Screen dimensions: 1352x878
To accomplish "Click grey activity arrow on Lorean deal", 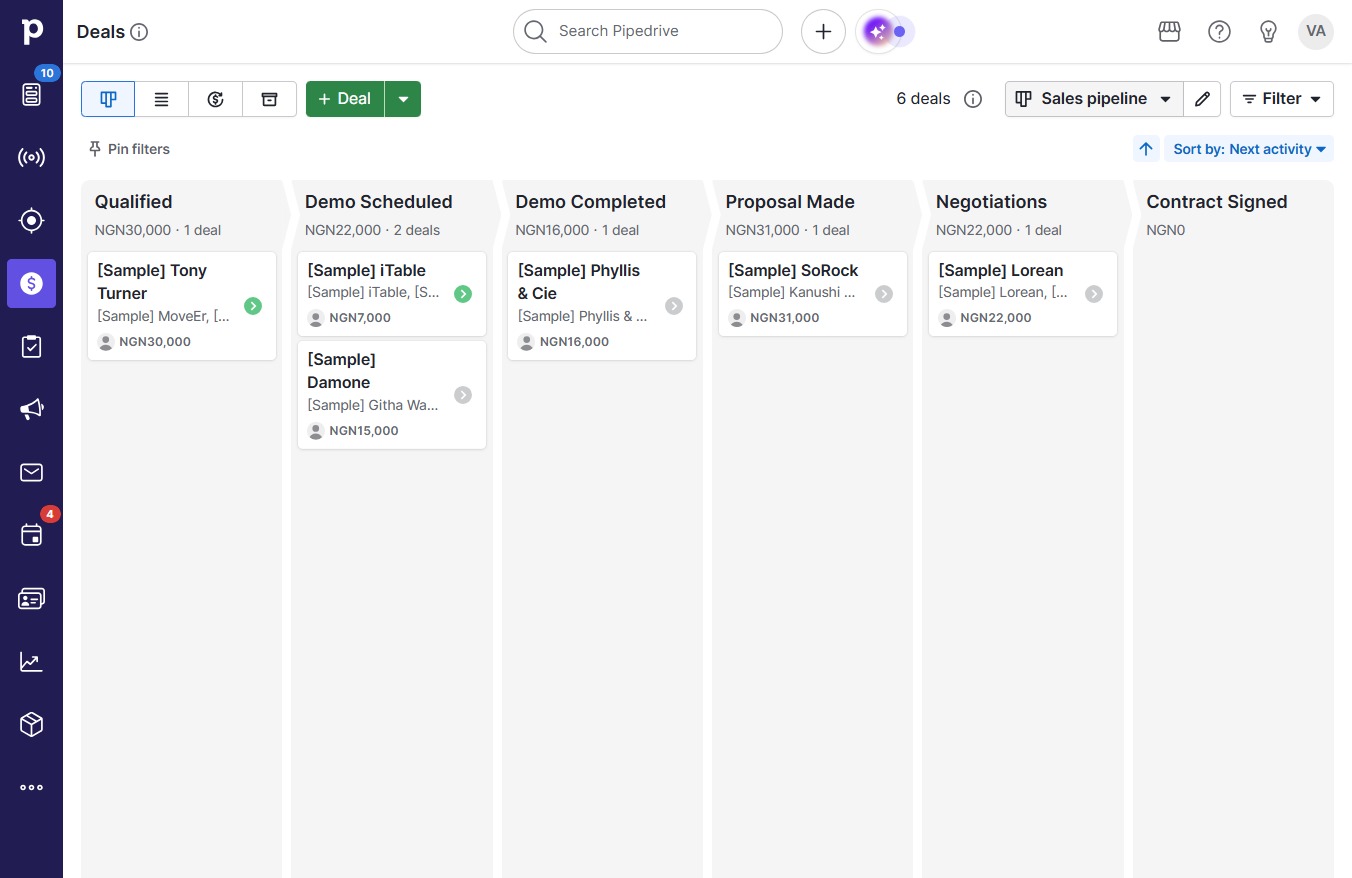I will (1094, 294).
